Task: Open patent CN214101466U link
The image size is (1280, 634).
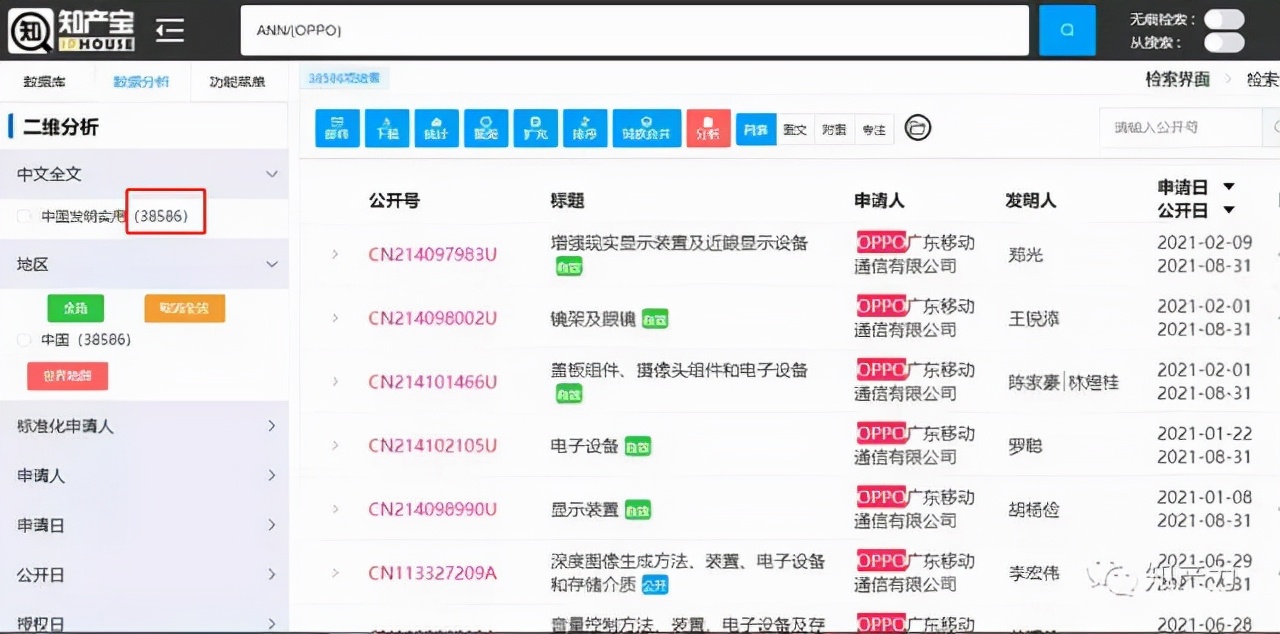Action: click(x=432, y=382)
